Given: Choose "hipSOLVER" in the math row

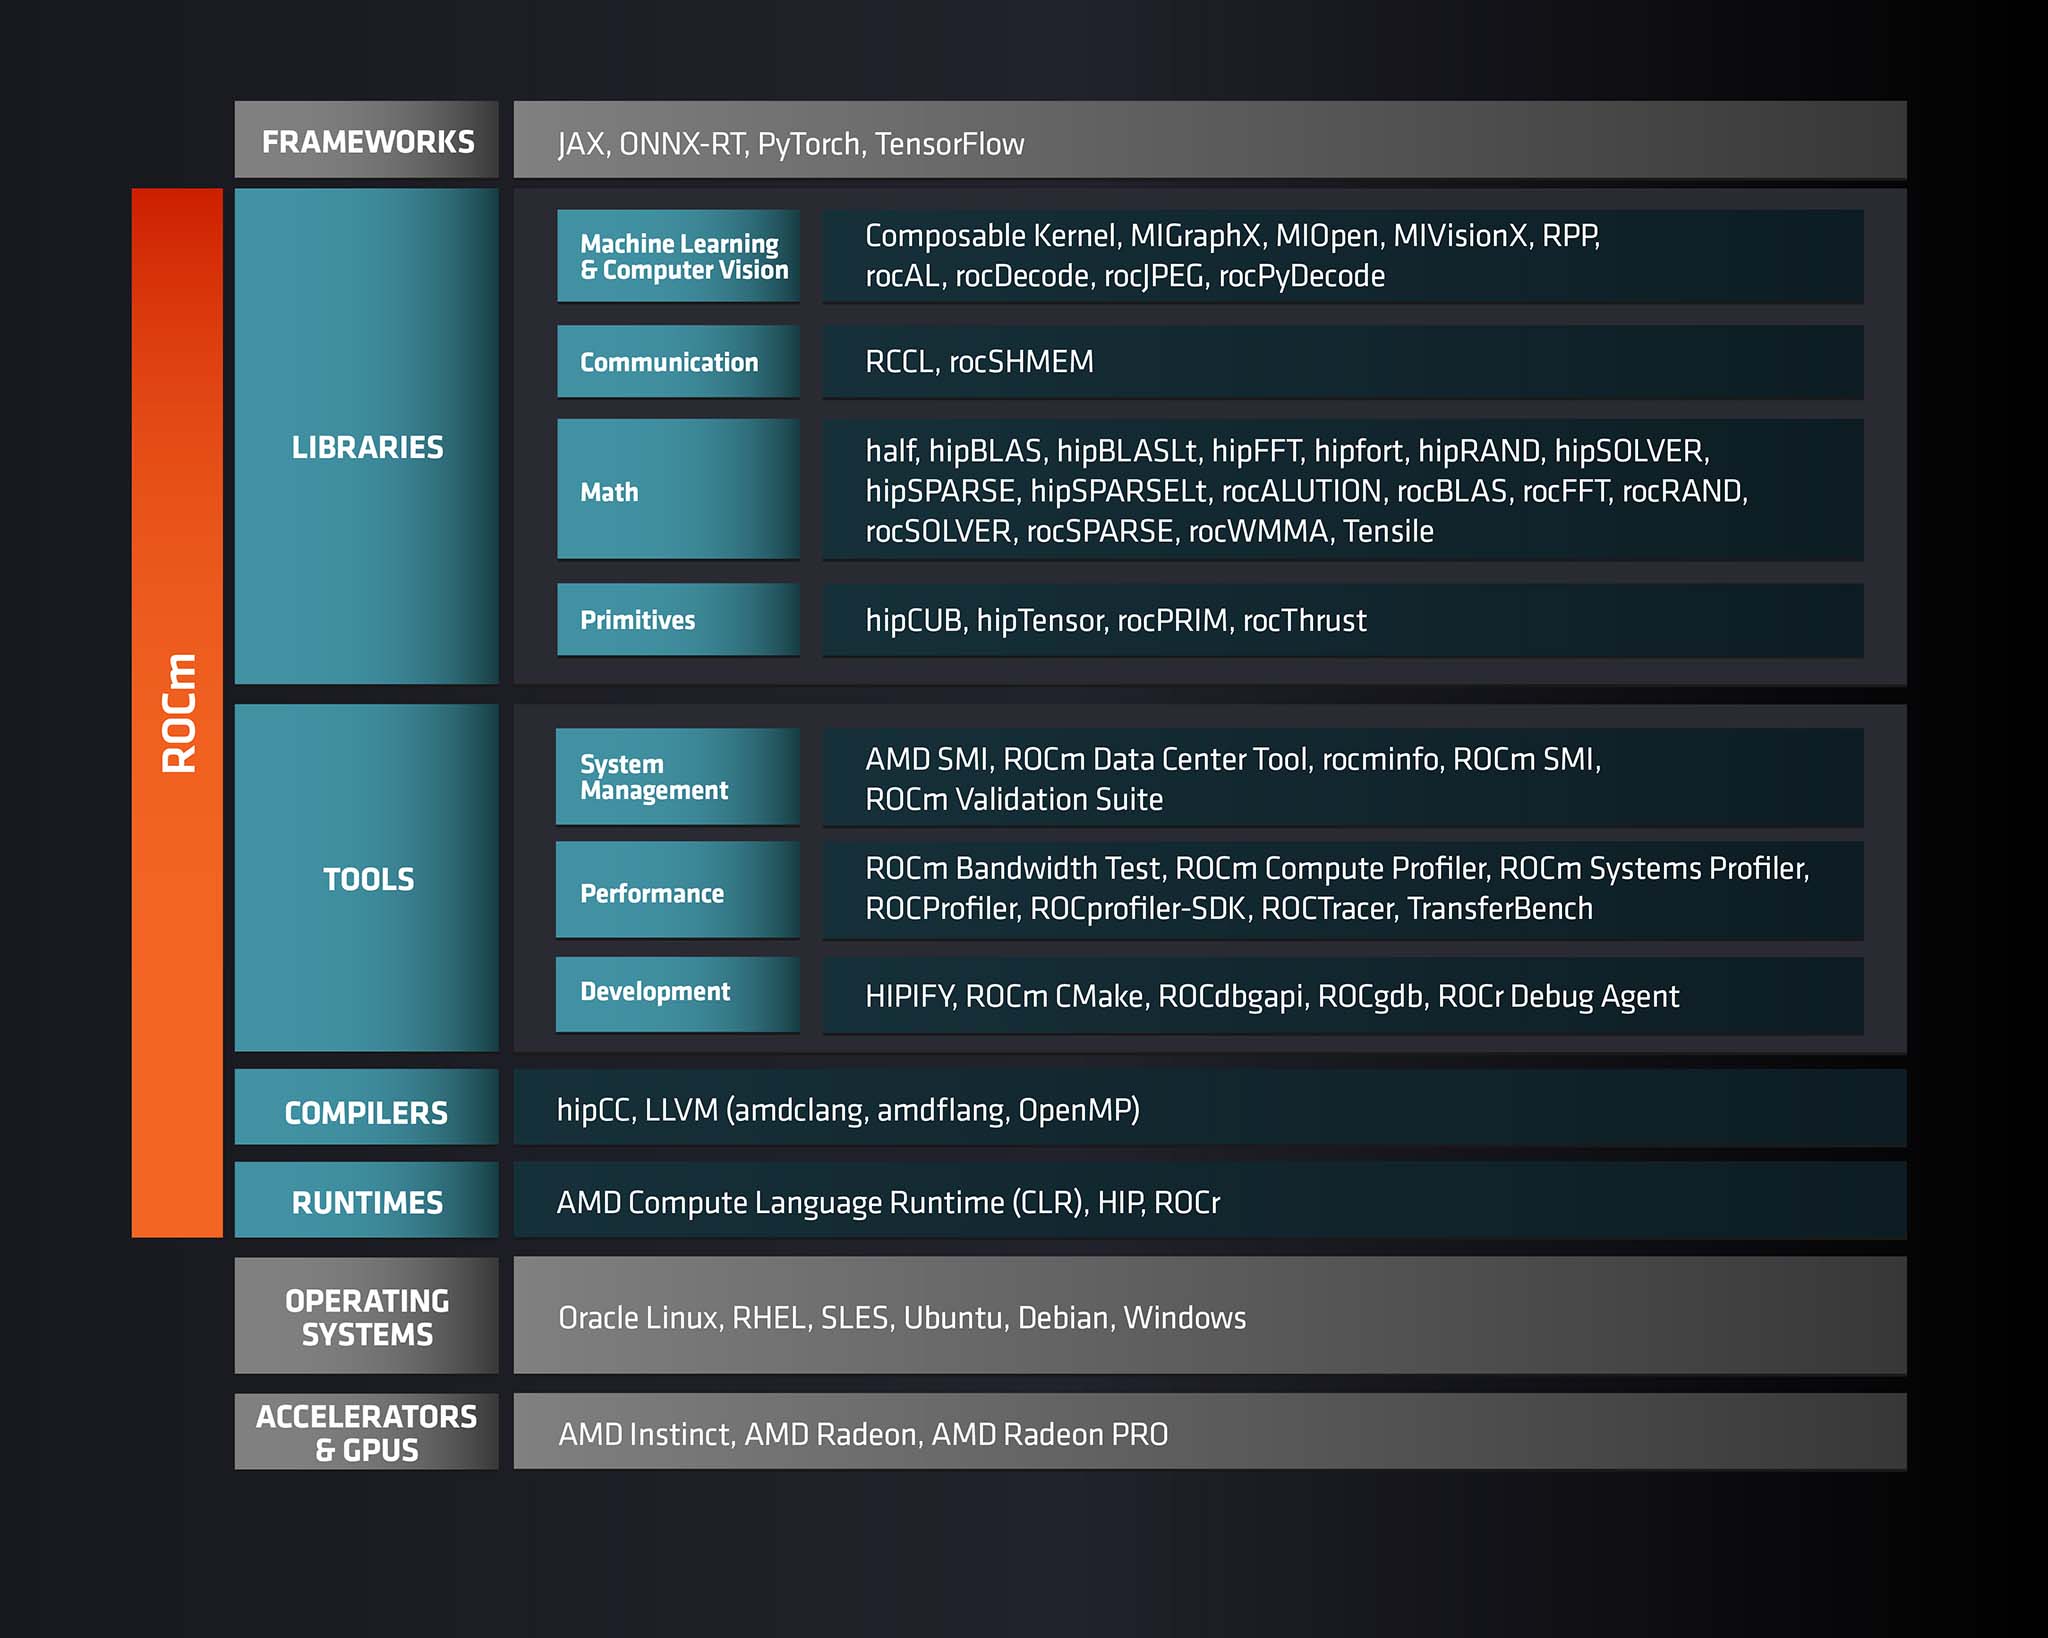Looking at the screenshot, I should click(1630, 452).
